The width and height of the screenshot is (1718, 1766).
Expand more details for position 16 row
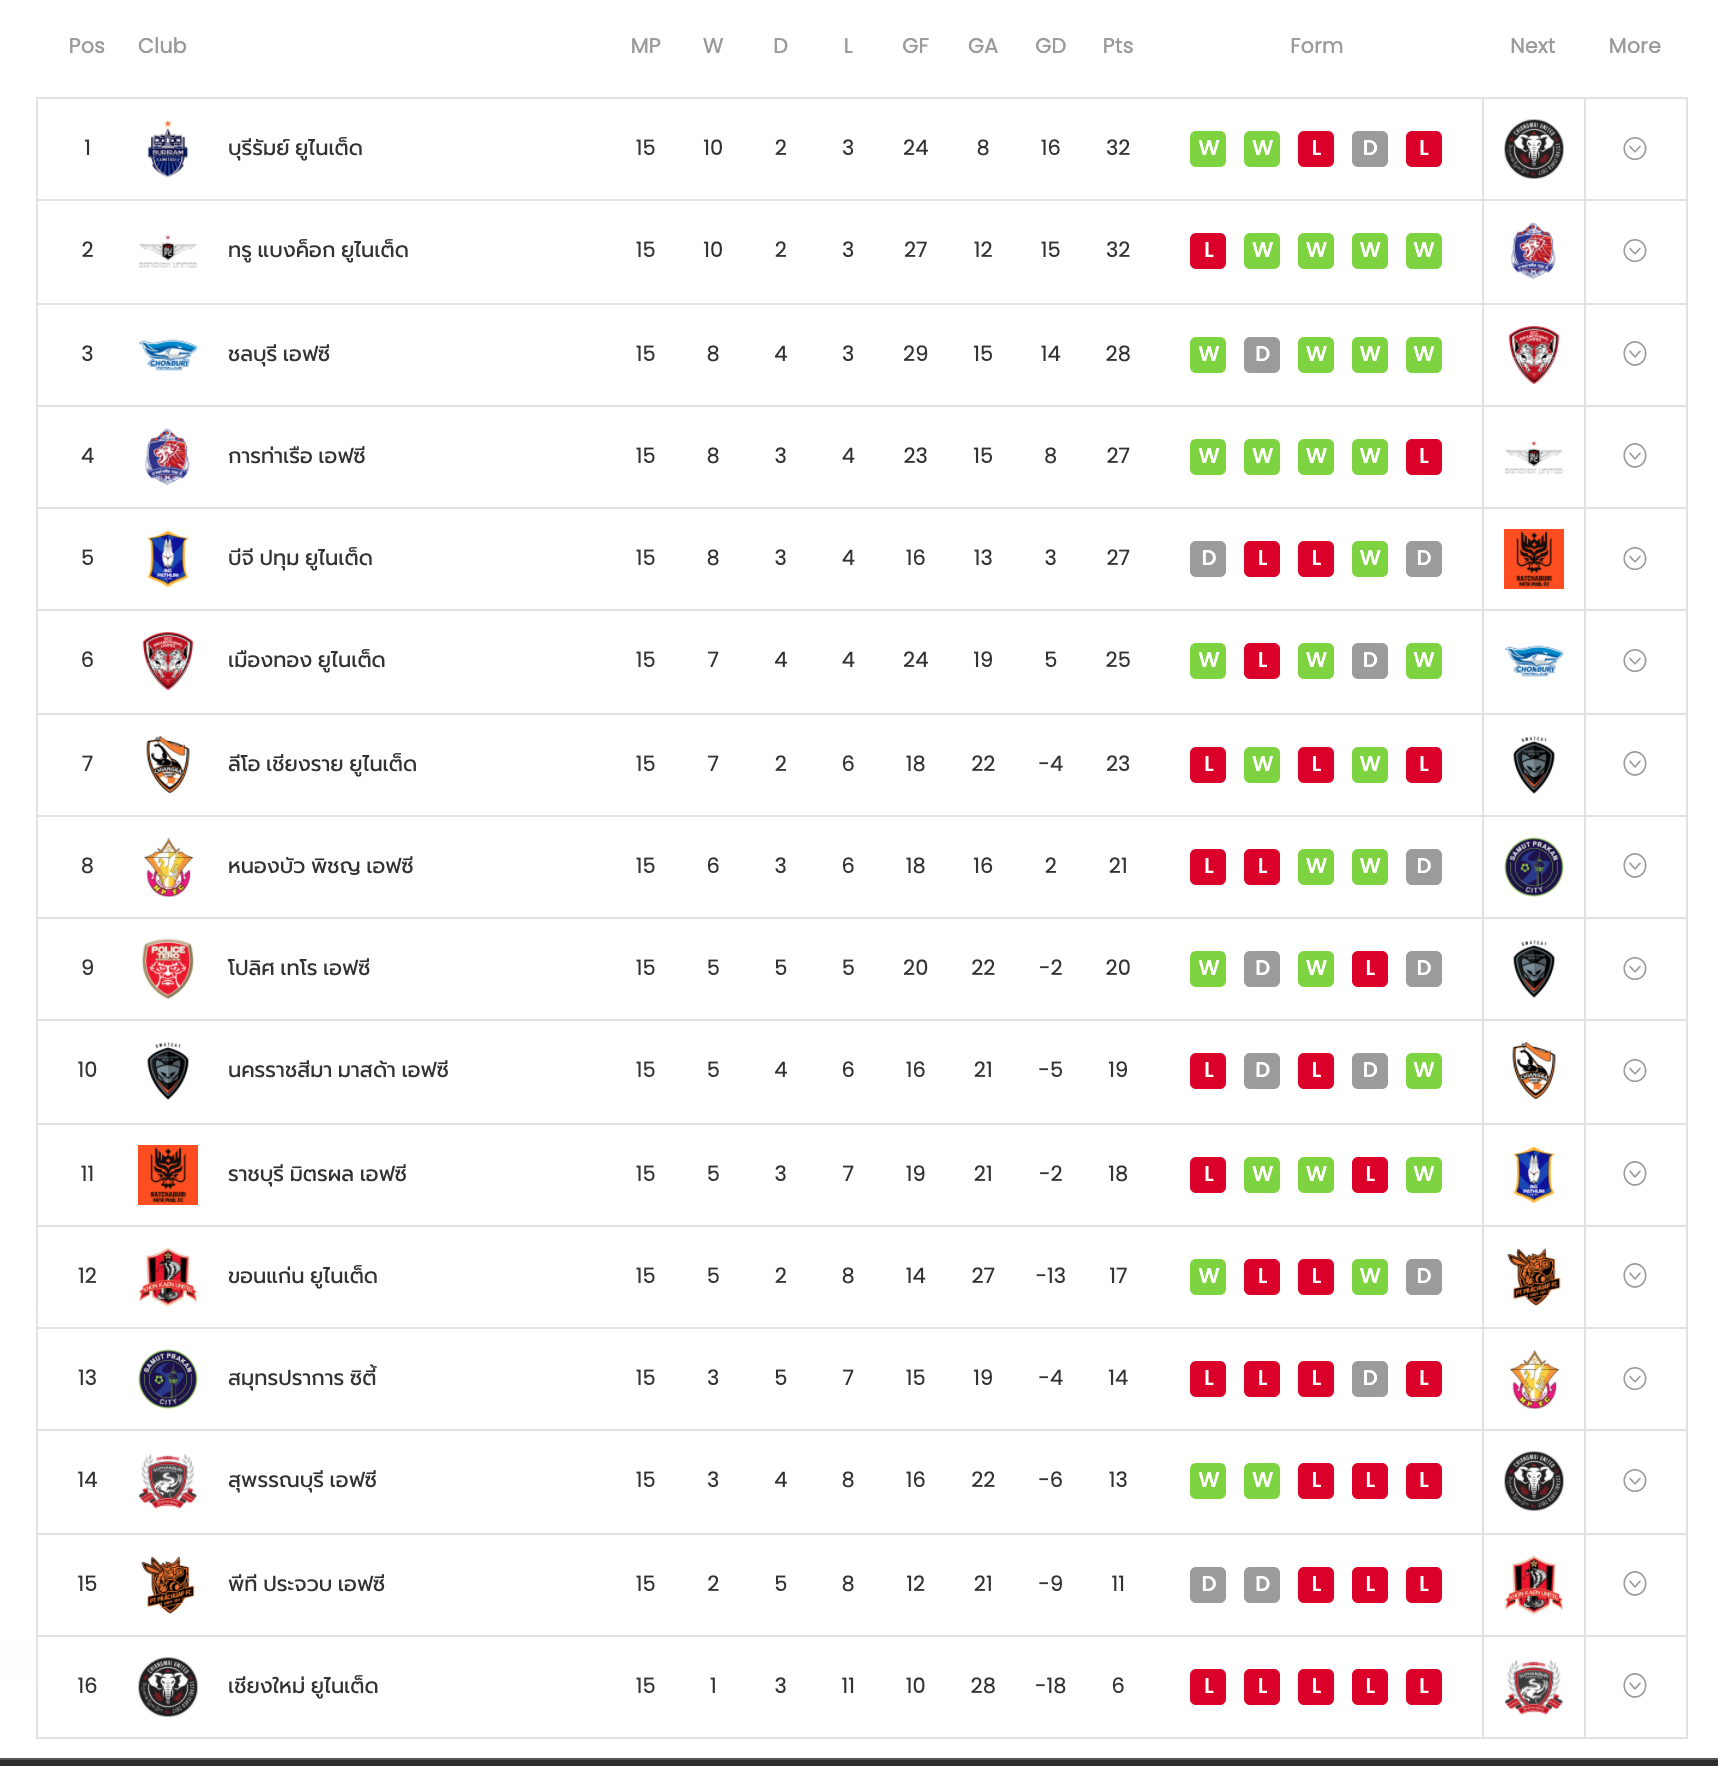[x=1635, y=1686]
